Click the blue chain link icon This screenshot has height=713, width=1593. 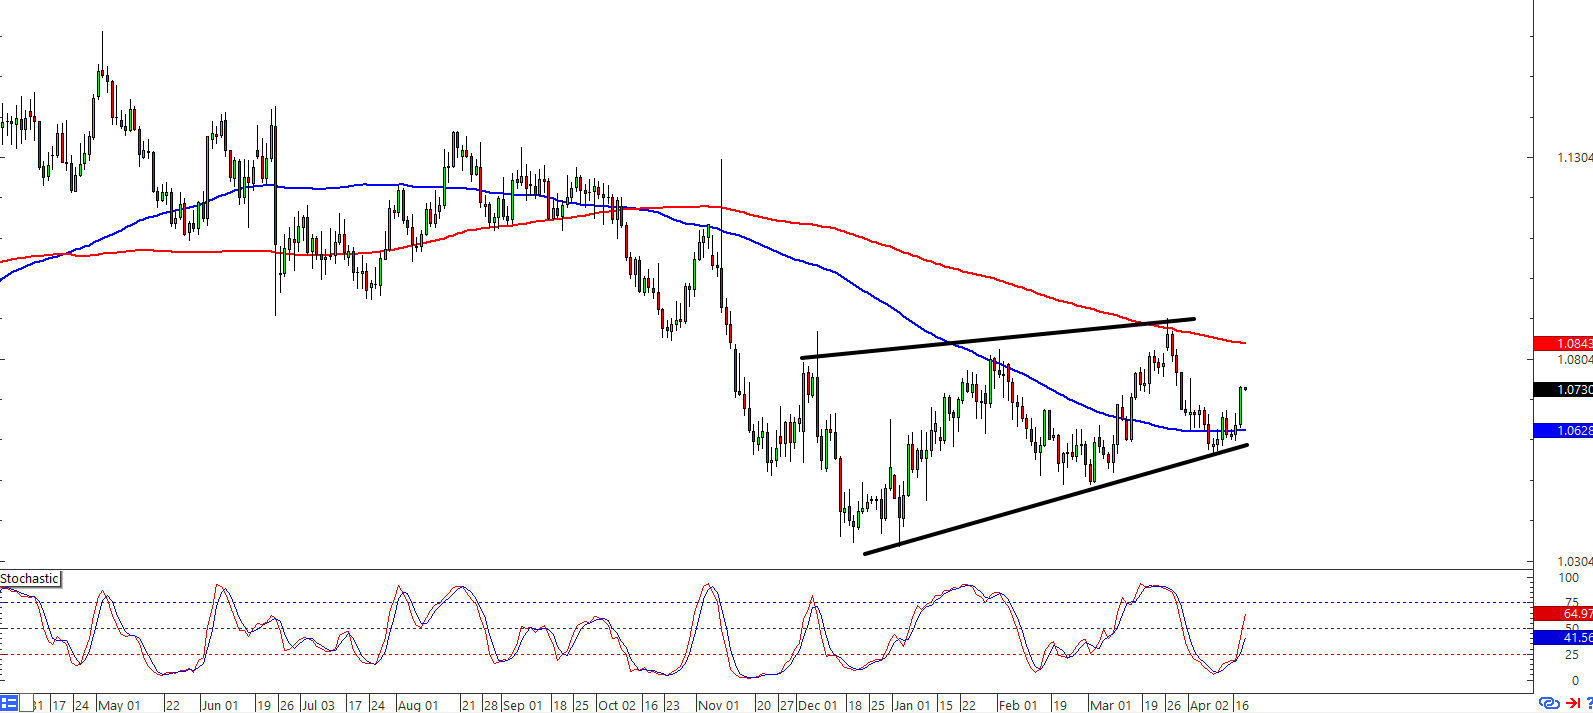1549,704
